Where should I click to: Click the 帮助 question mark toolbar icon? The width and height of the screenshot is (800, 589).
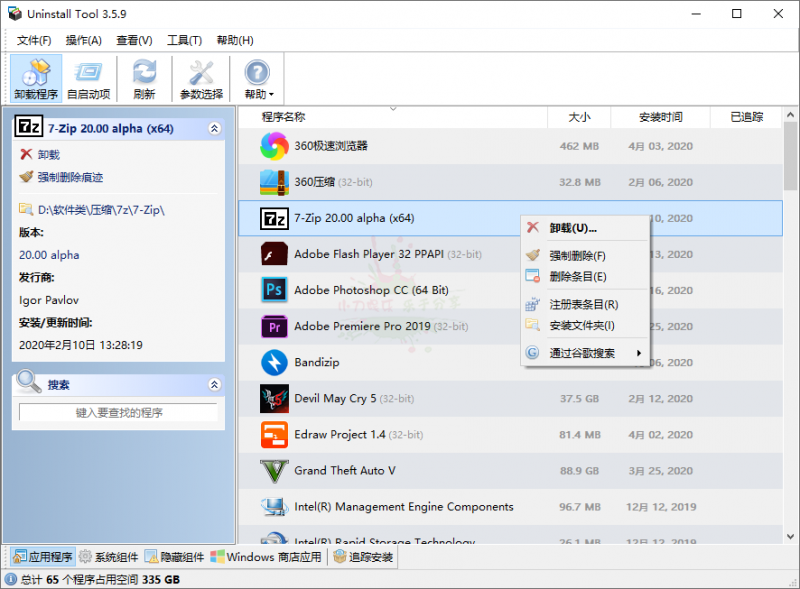[255, 77]
